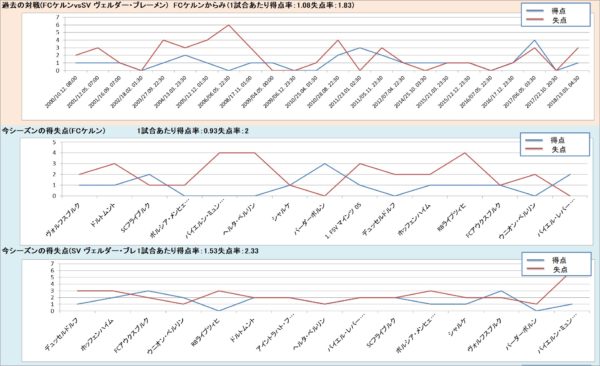The image size is (600, 366).
Task: Click "ホッフェンハイム" label in the FCケルン chart
Action: (x=414, y=219)
